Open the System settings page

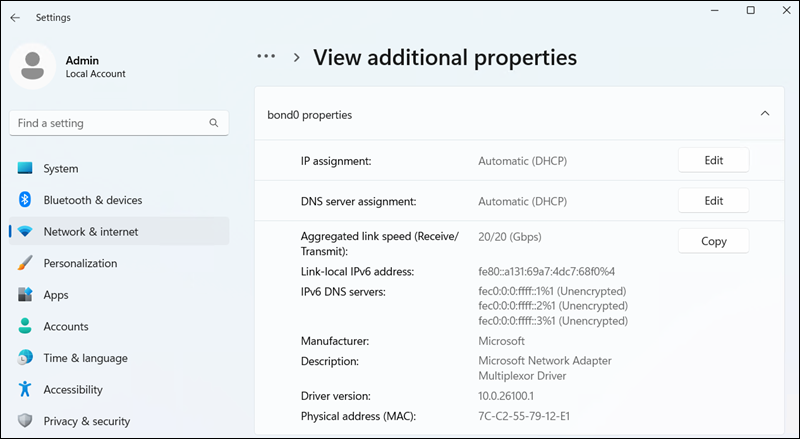pyautogui.click(x=119, y=168)
